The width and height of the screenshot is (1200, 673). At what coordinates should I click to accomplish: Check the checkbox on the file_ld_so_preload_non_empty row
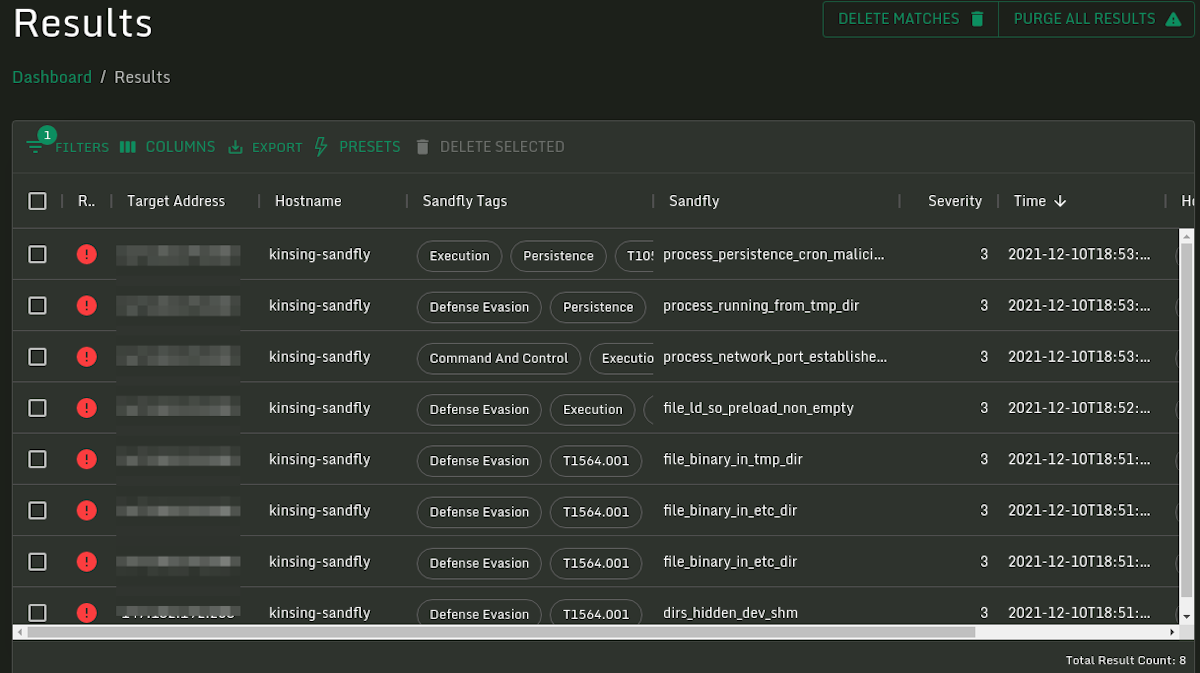37,407
